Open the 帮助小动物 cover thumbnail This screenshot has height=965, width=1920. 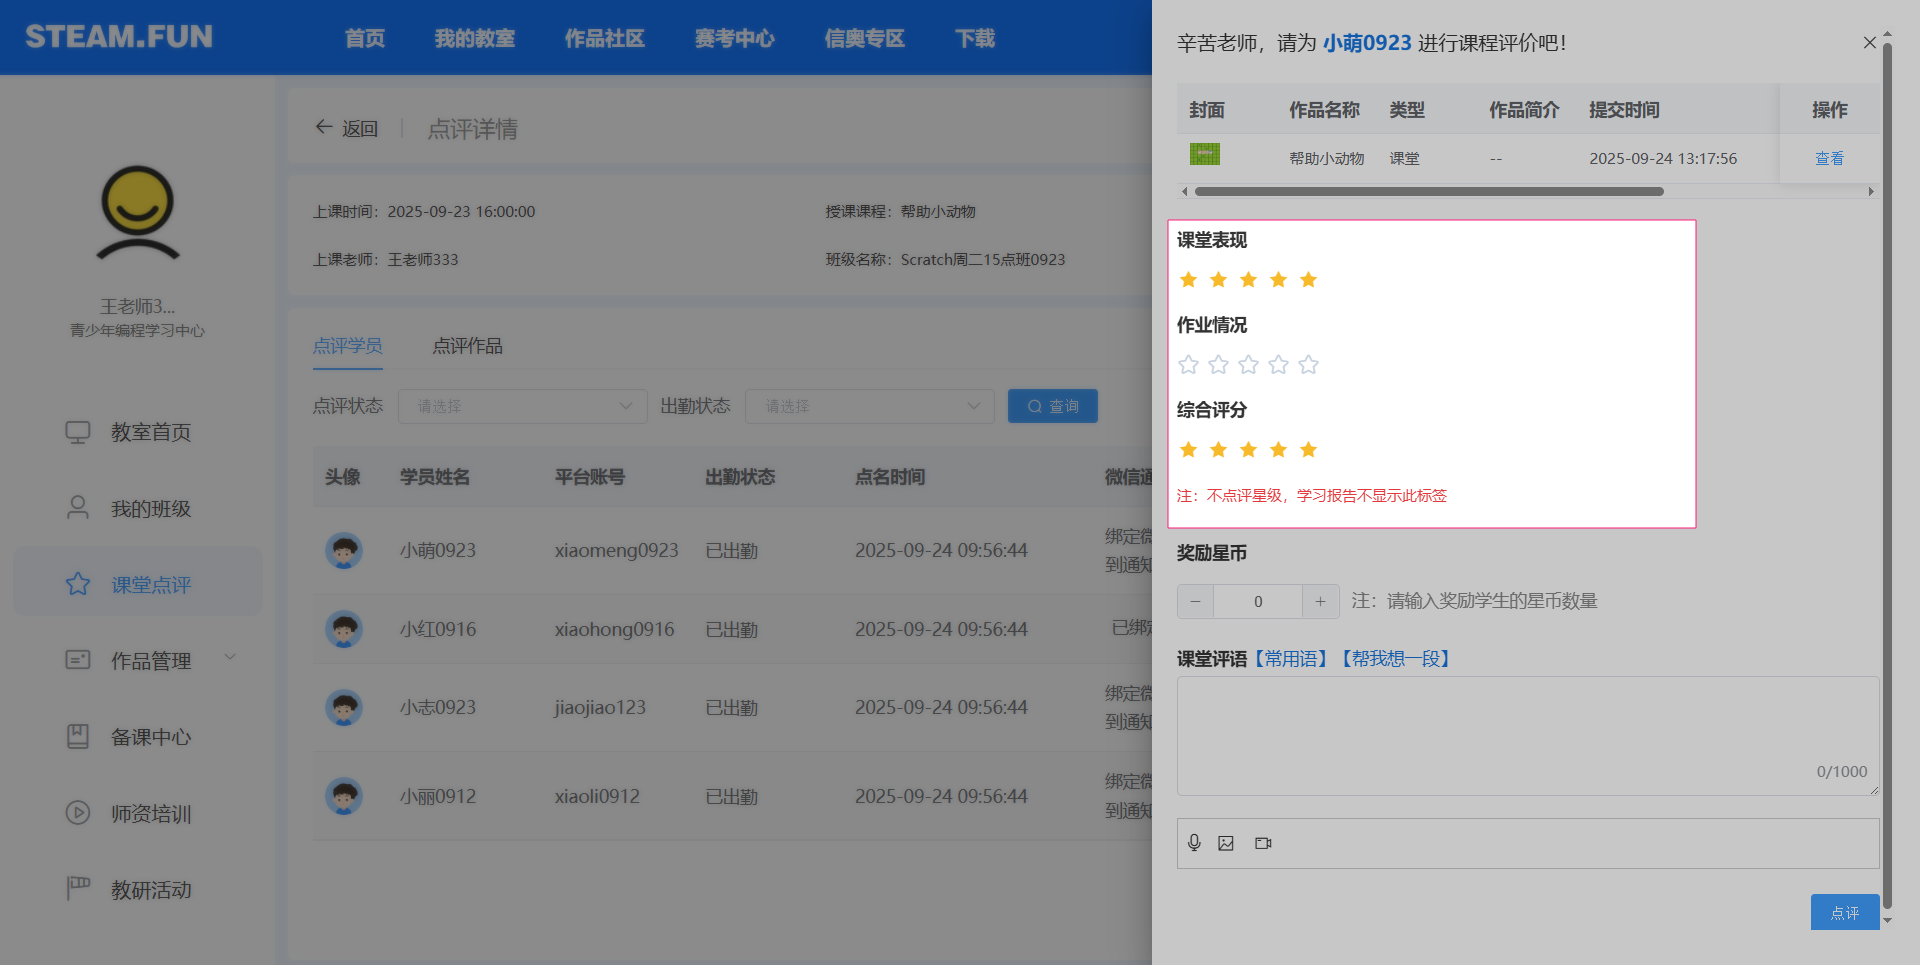[1205, 155]
